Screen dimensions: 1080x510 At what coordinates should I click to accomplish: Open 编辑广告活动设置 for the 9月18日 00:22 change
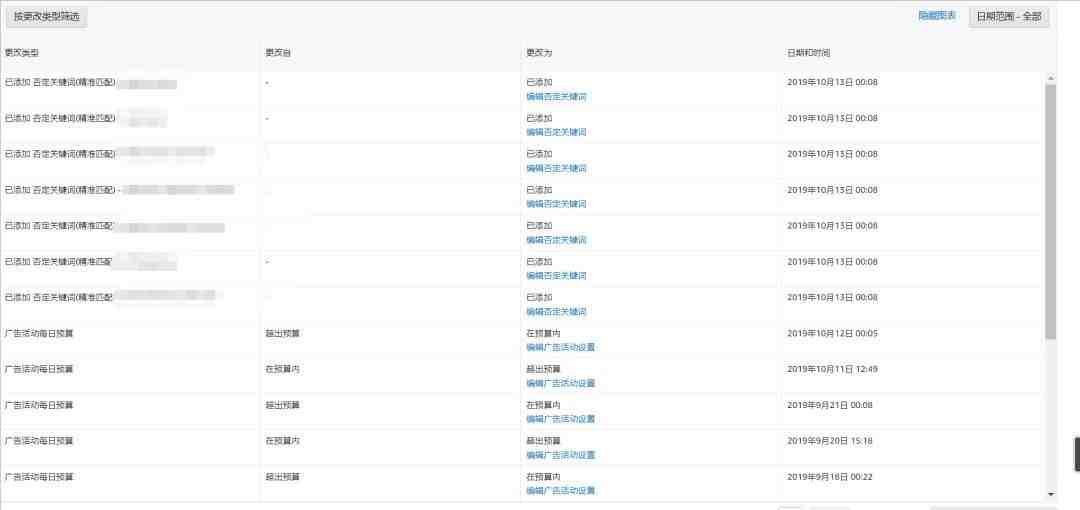560,491
